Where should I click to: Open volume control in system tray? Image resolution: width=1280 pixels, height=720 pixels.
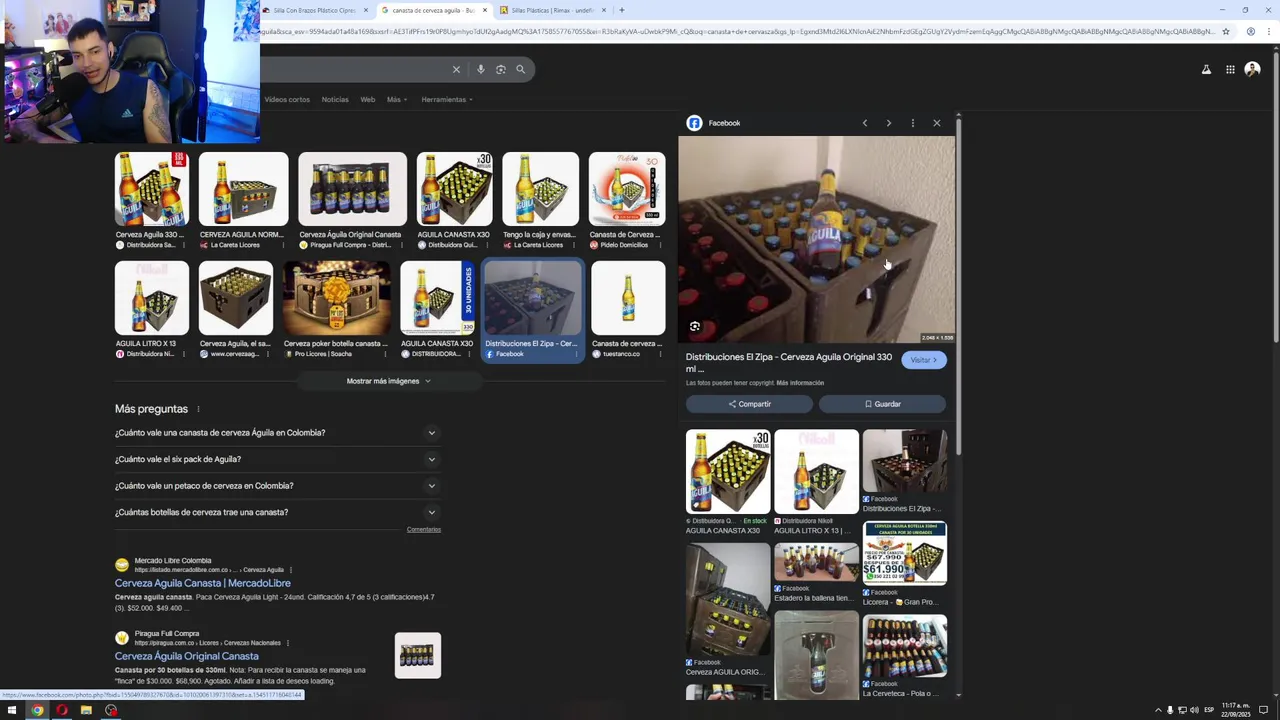click(1194, 710)
